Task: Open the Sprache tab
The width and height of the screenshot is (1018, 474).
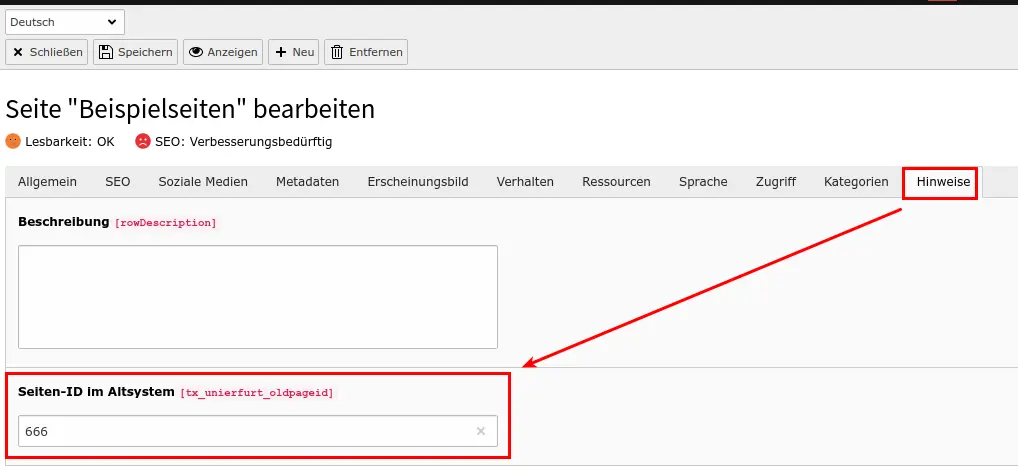Action: [x=703, y=182]
